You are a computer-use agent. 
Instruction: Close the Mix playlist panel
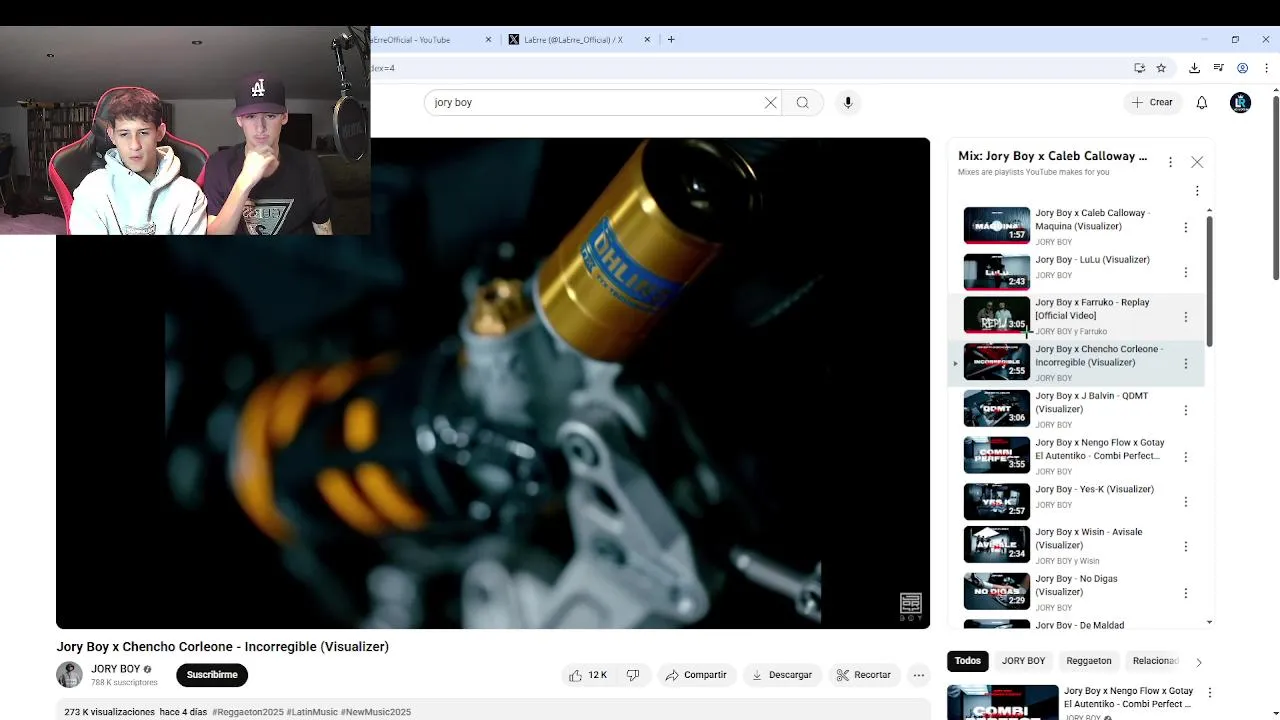(x=1197, y=162)
